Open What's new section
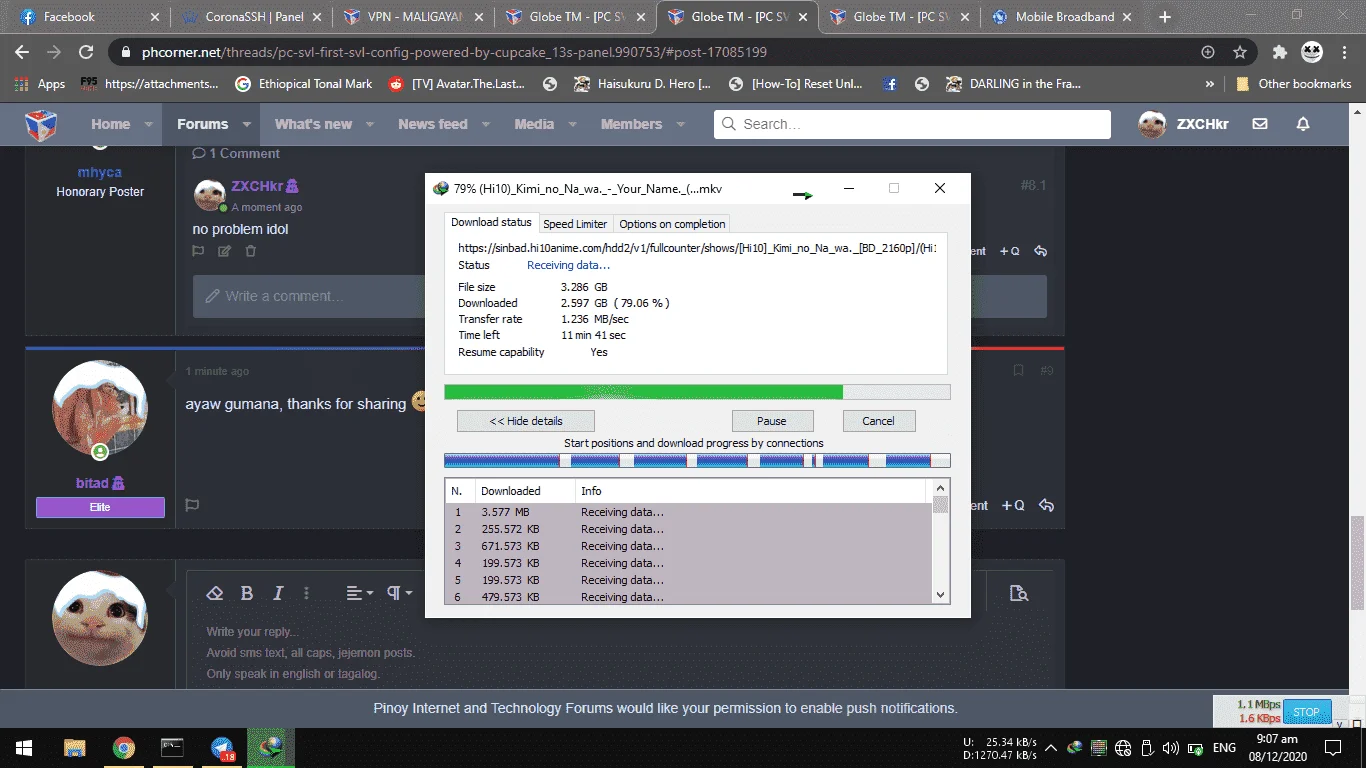1366x768 pixels. 313,124
